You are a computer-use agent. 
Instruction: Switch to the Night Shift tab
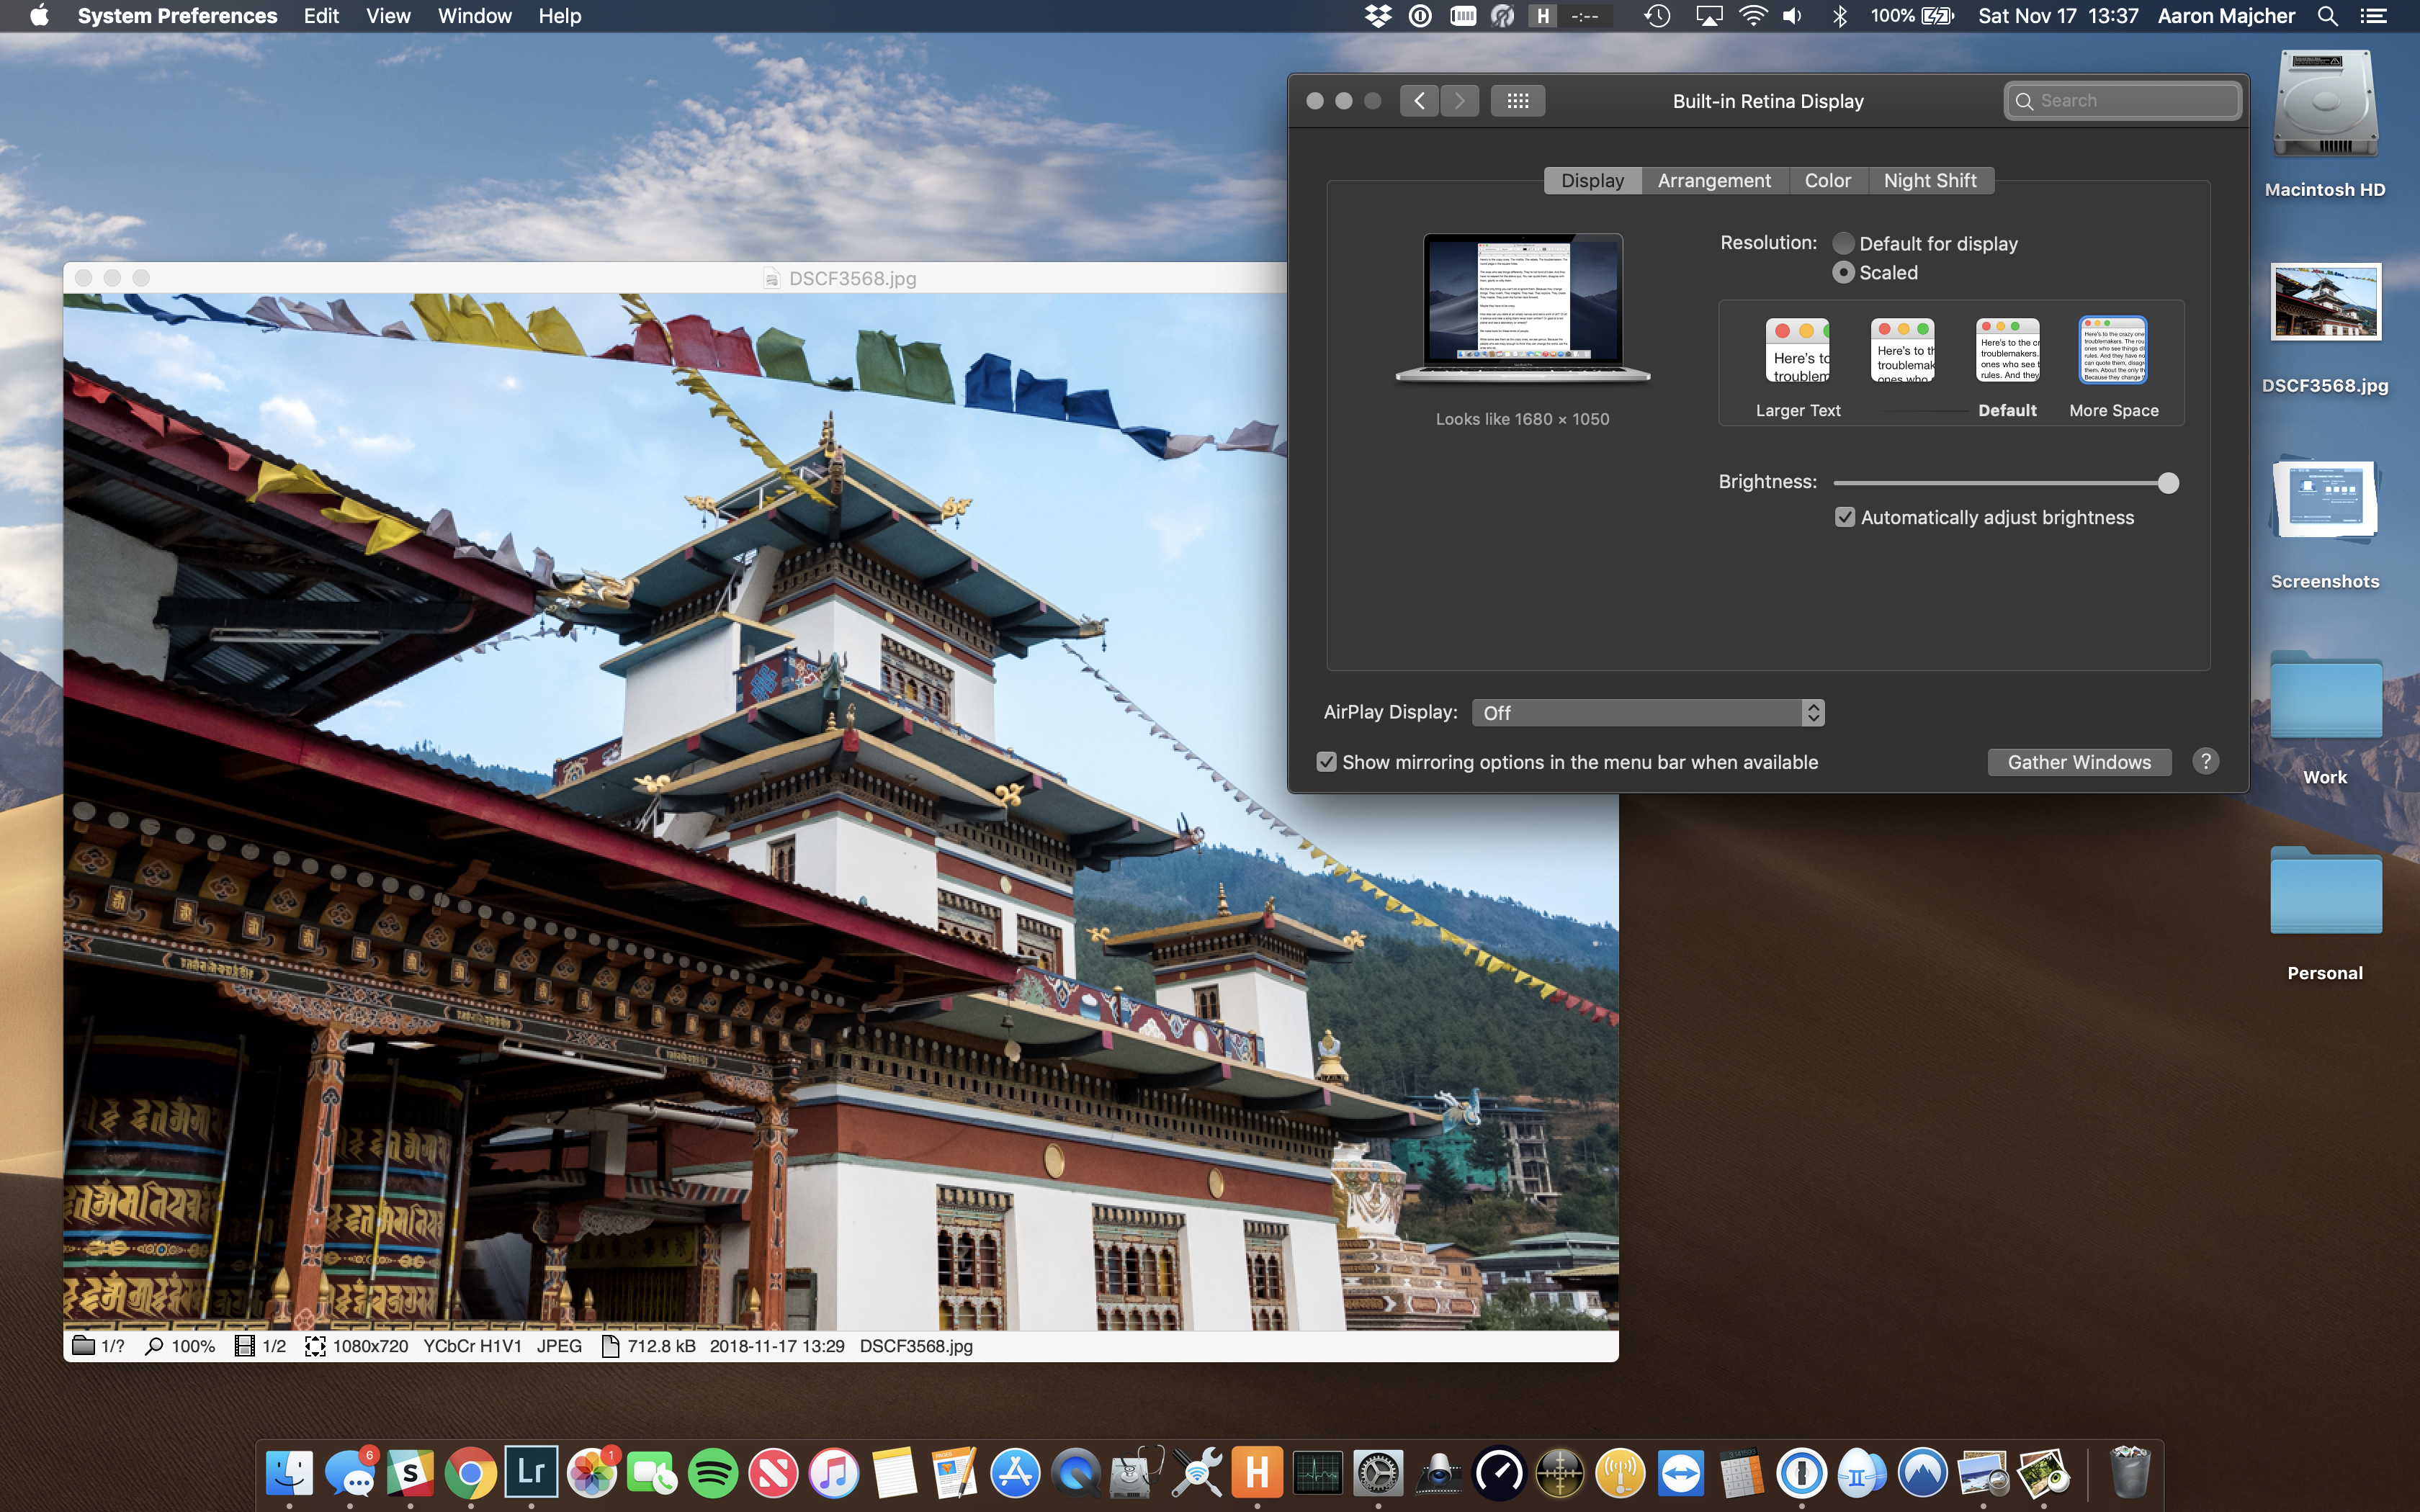point(1929,181)
